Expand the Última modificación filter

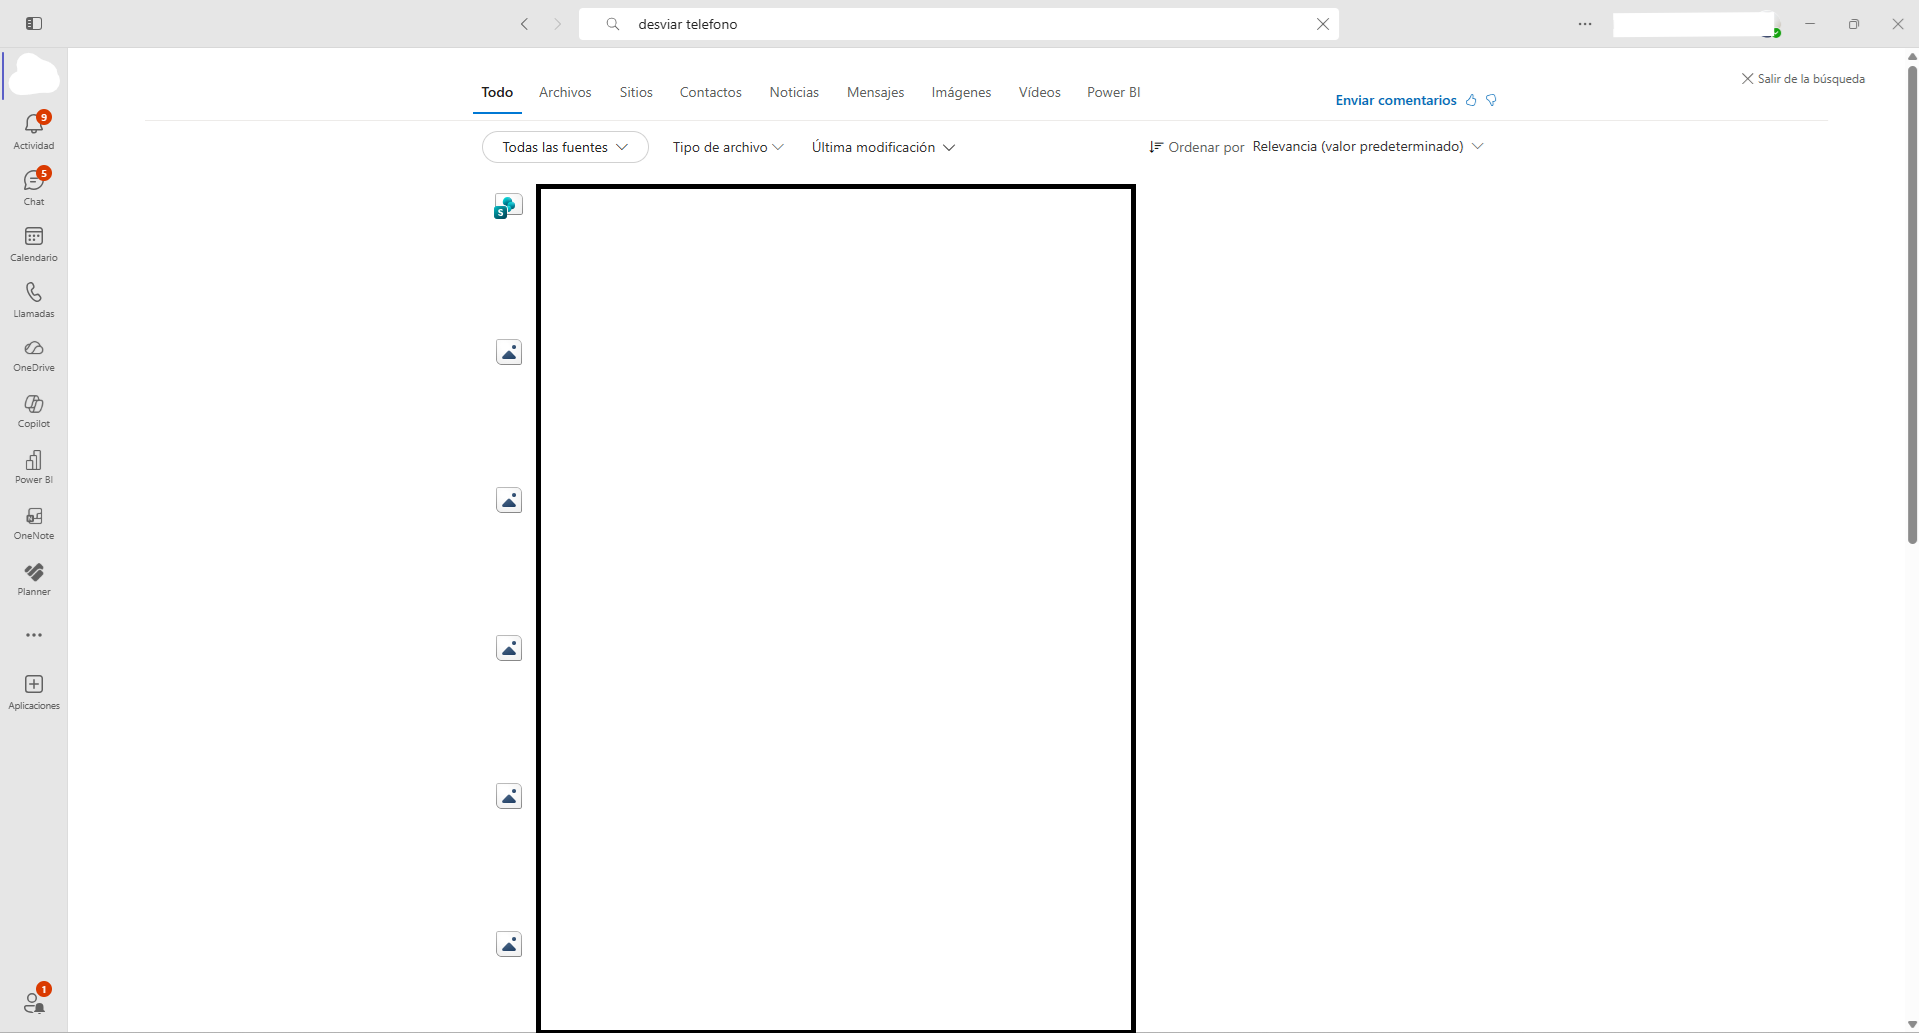point(883,147)
